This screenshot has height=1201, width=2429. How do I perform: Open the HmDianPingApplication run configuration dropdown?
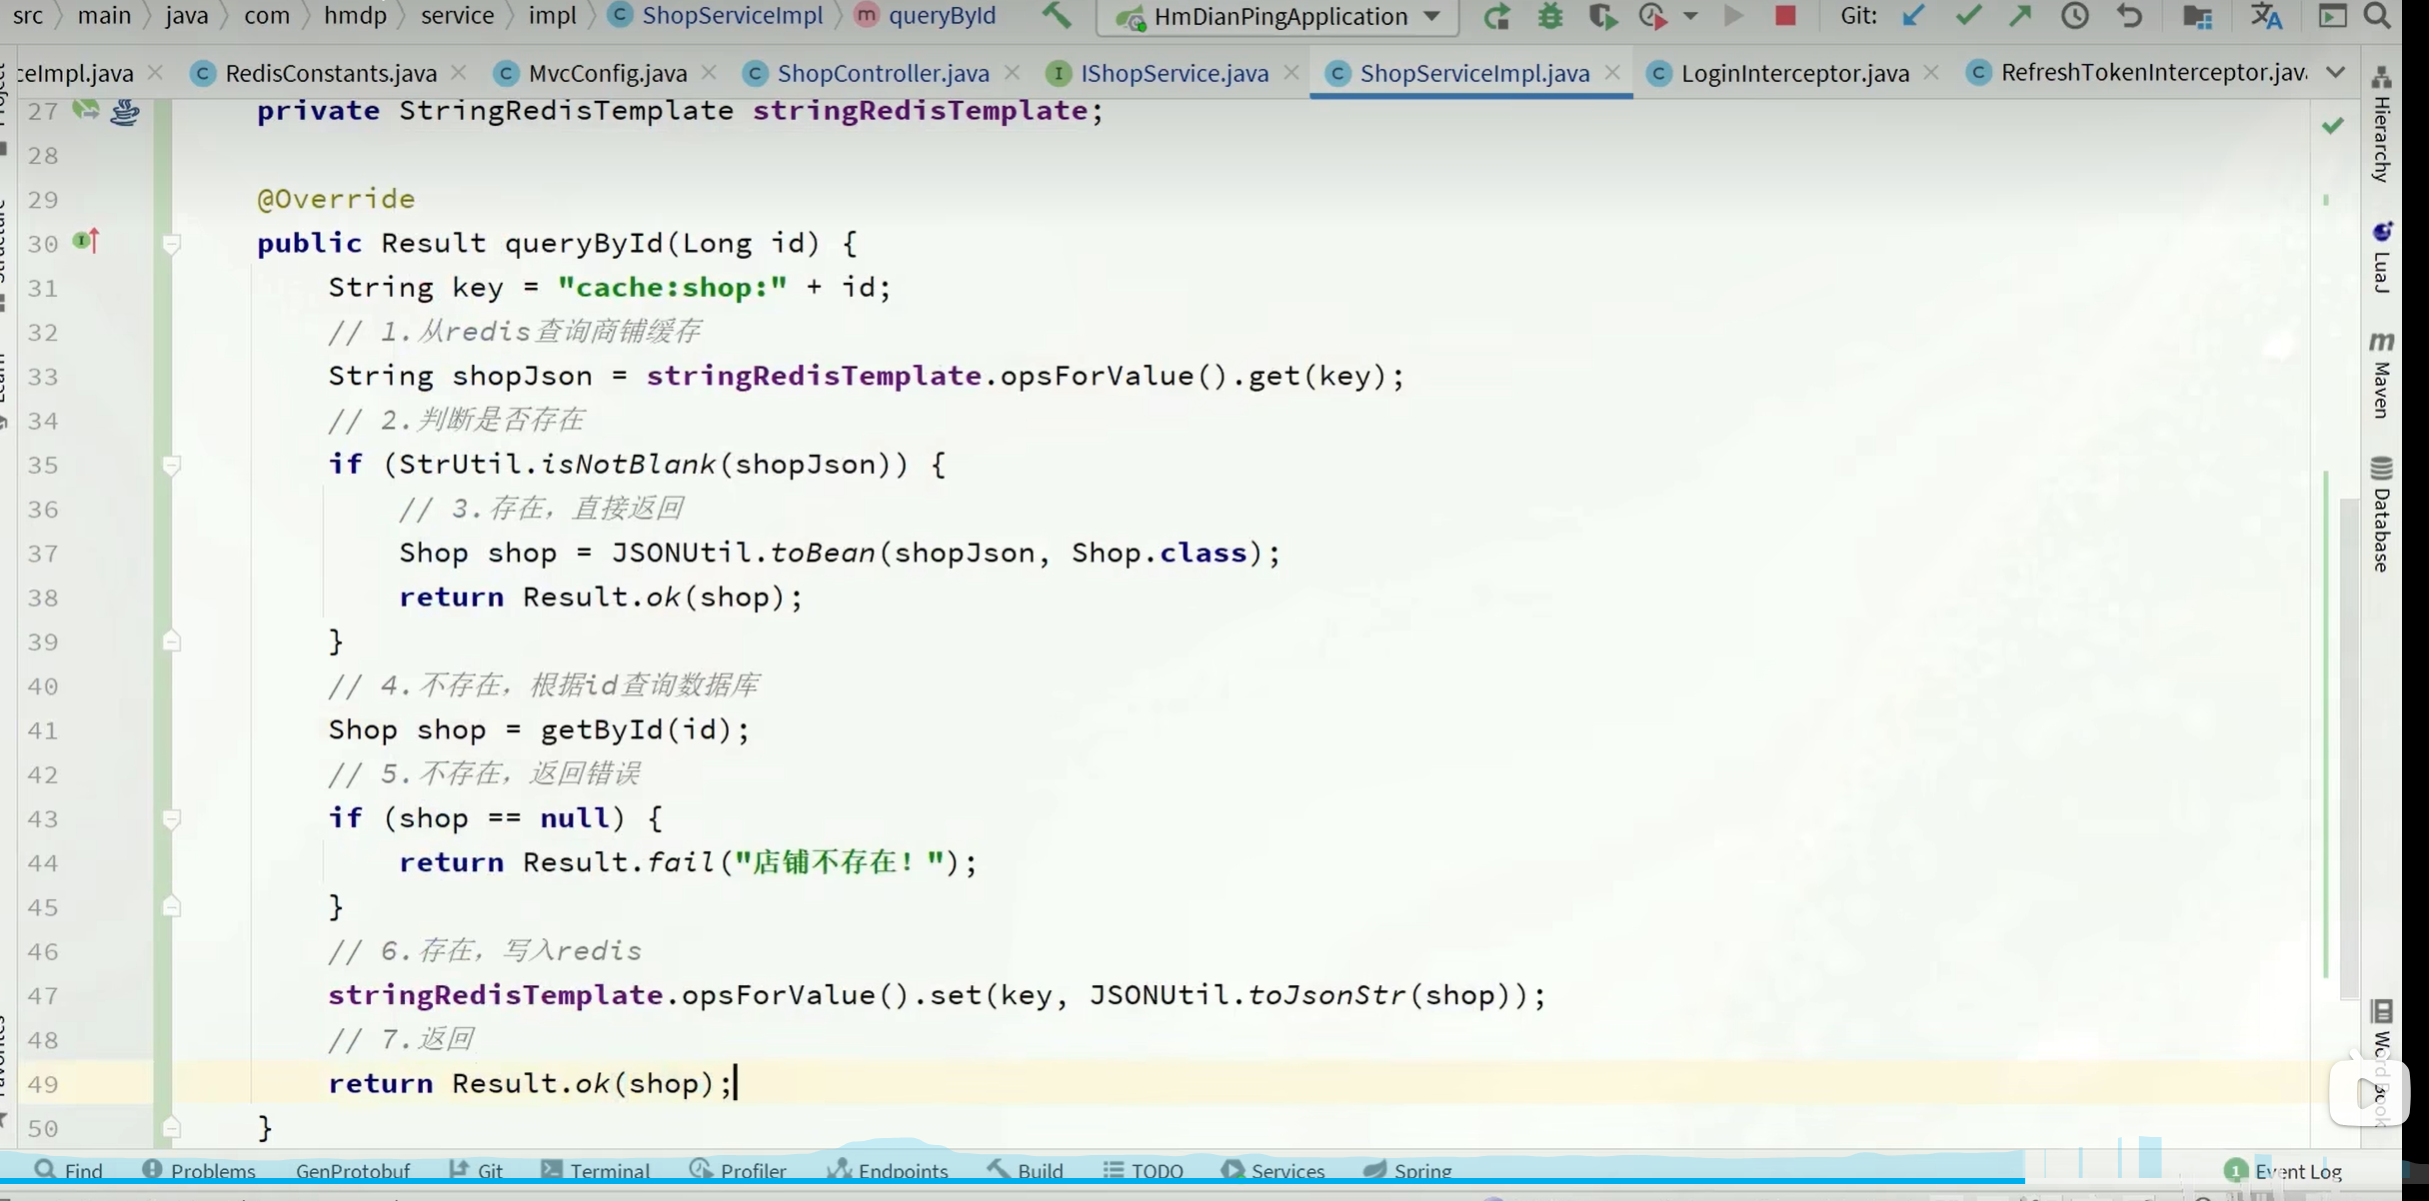click(x=1432, y=16)
